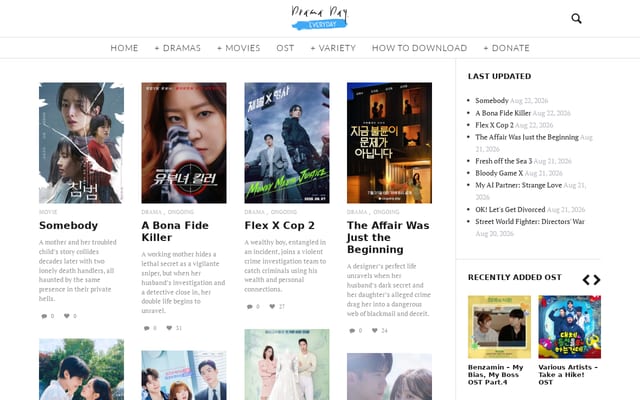Click ONGOING tag above Flex X Cop 2
Screen dimensions: 640x400
tap(284, 212)
